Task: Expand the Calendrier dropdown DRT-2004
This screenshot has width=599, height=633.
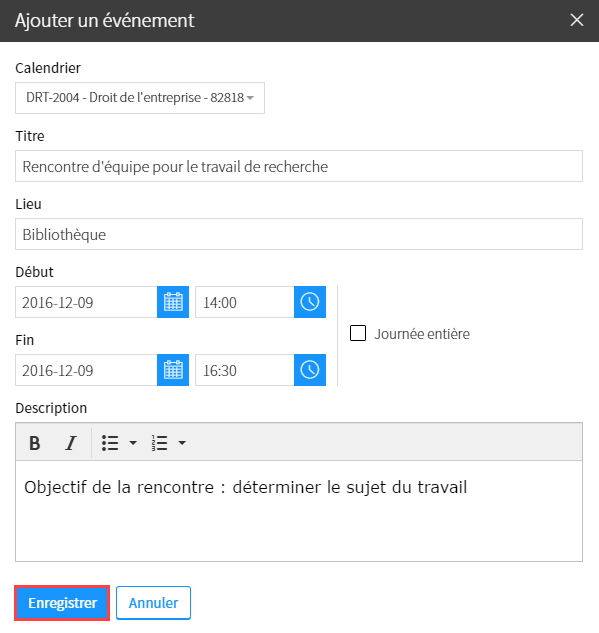Action: pos(140,98)
